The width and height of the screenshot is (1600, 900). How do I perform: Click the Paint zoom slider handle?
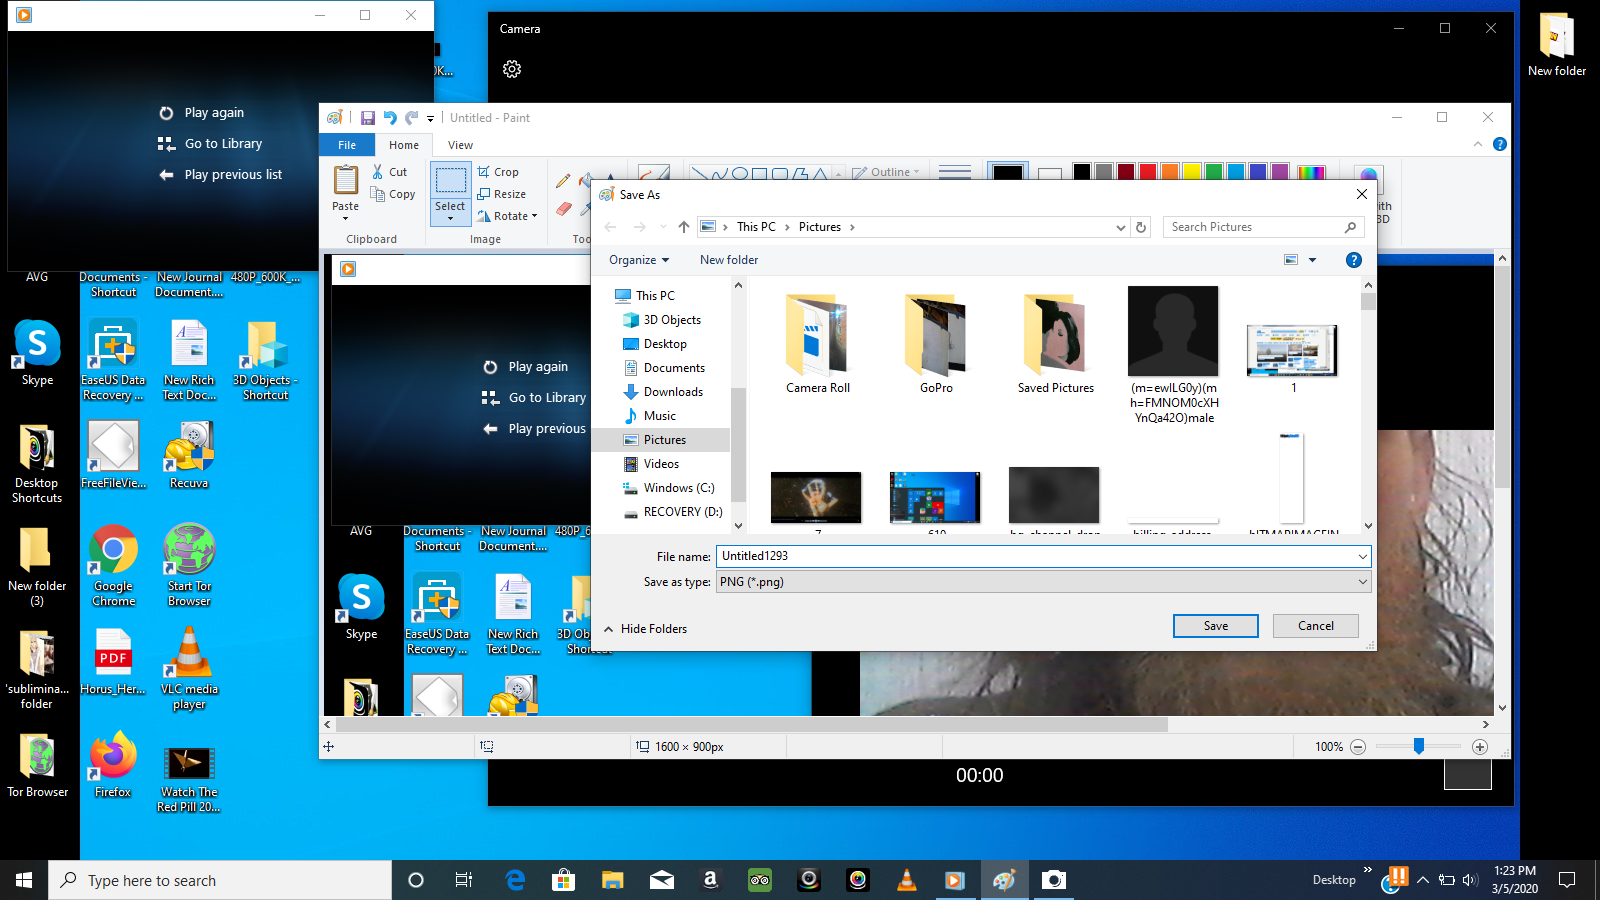pyautogui.click(x=1418, y=747)
